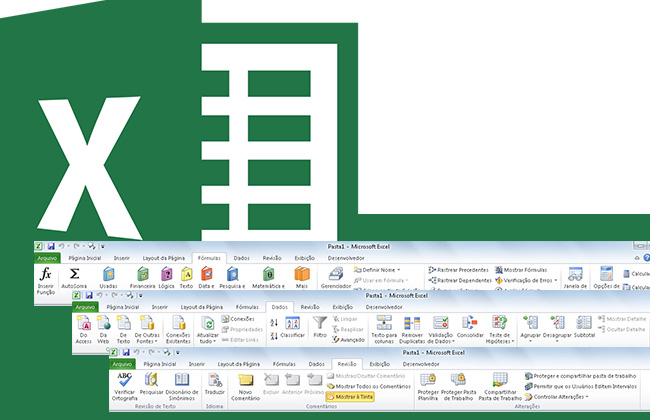
Task: Click De Texto import icon in Dados ribbon
Action: (124, 323)
